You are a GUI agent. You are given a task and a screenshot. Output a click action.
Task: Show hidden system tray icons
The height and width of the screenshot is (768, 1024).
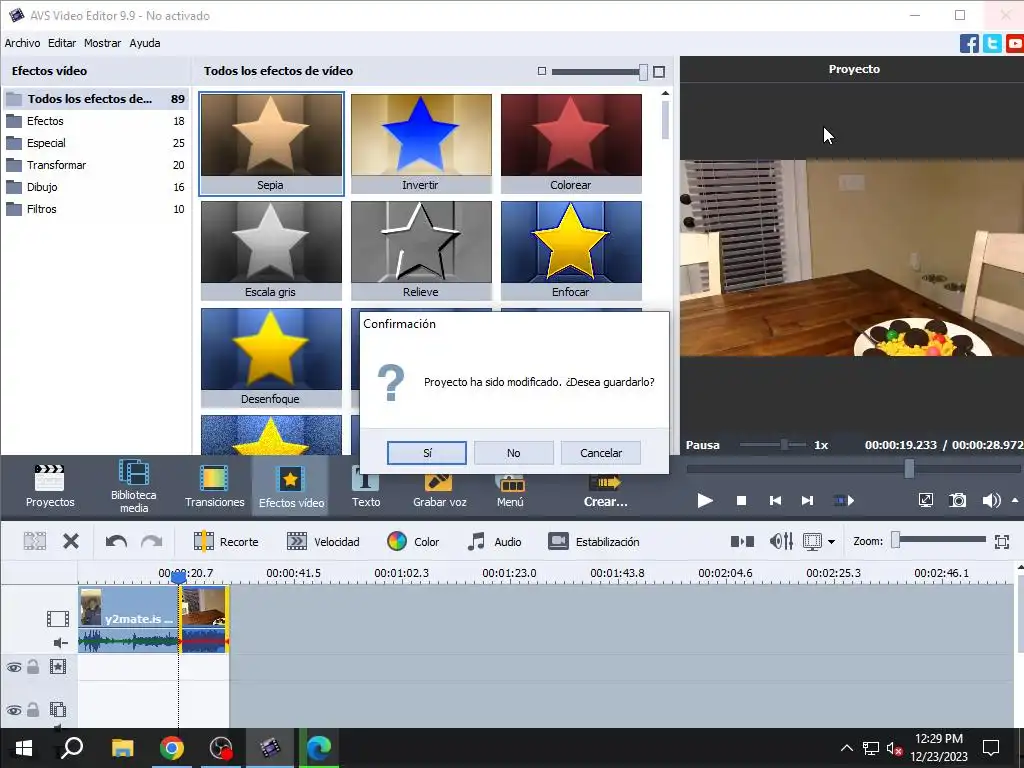[846, 748]
